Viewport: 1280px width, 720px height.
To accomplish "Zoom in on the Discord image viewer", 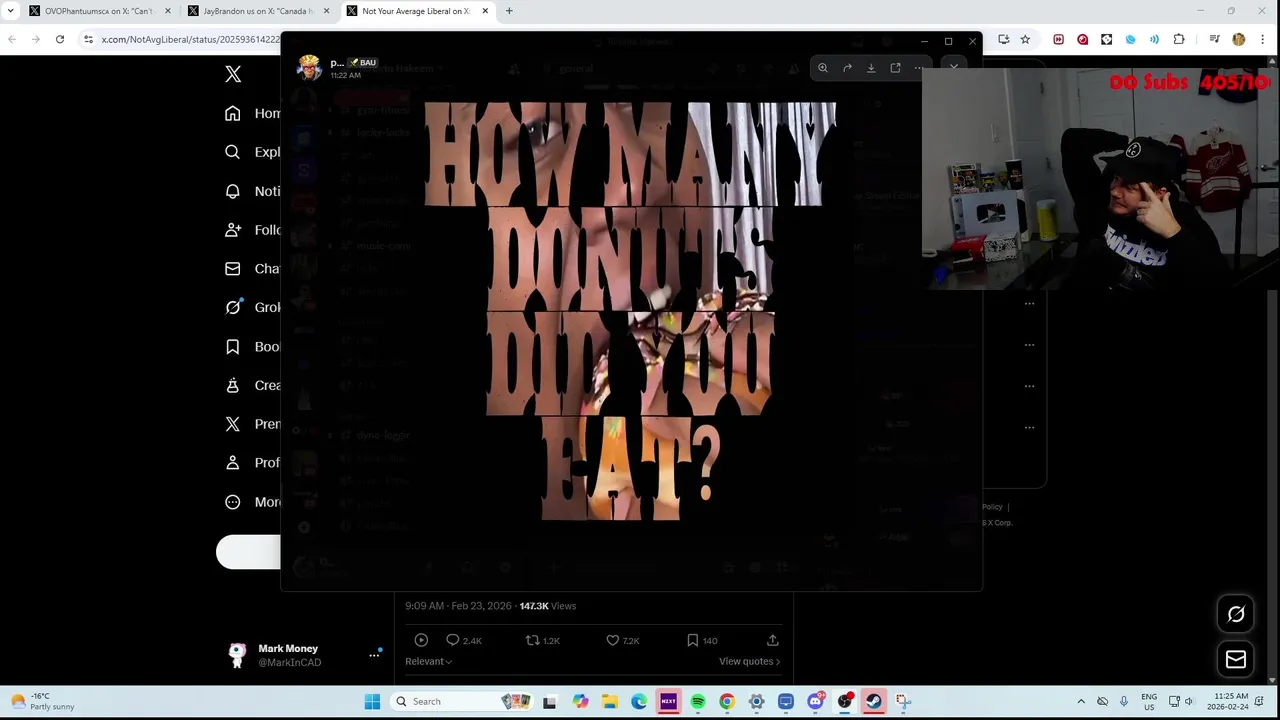I will coord(823,68).
